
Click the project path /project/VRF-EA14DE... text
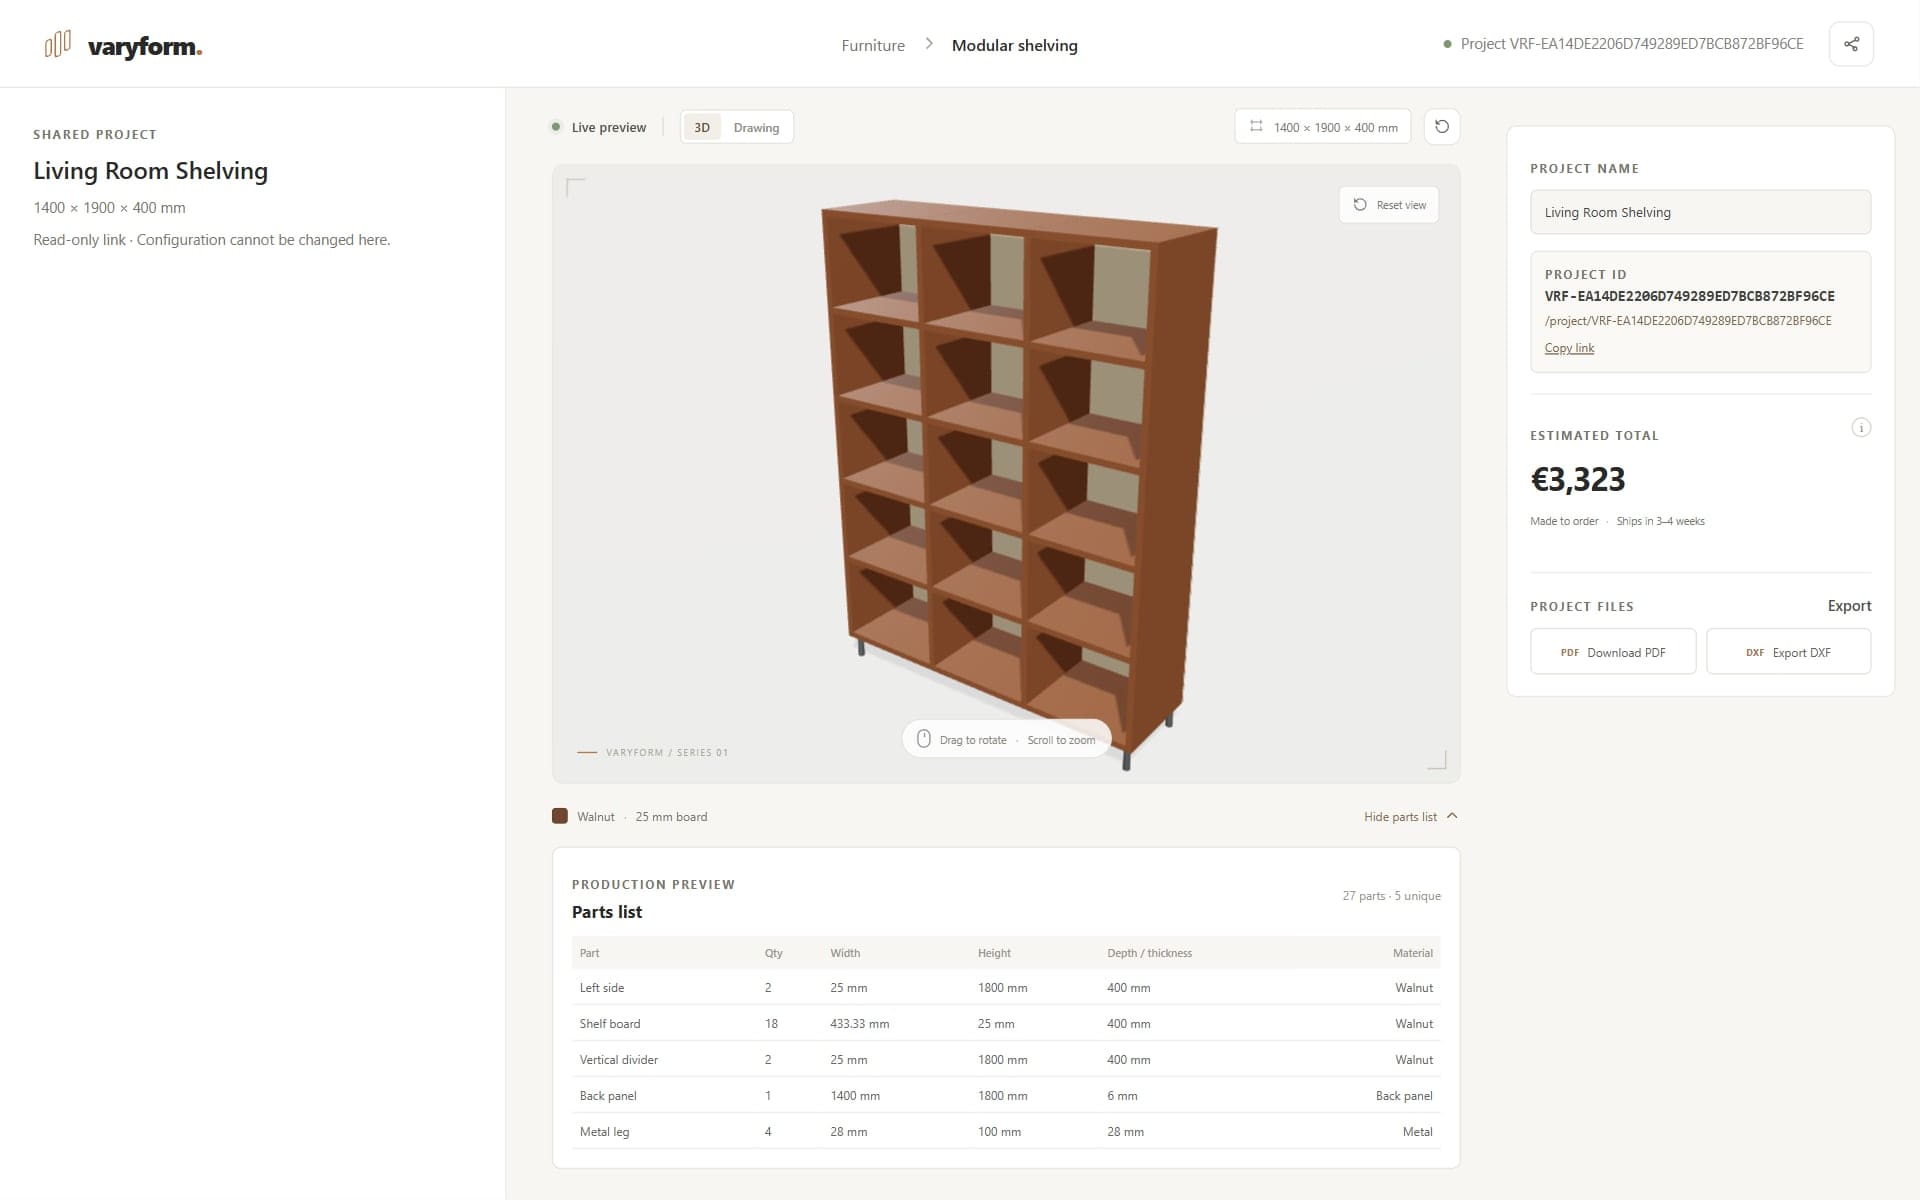(1688, 321)
